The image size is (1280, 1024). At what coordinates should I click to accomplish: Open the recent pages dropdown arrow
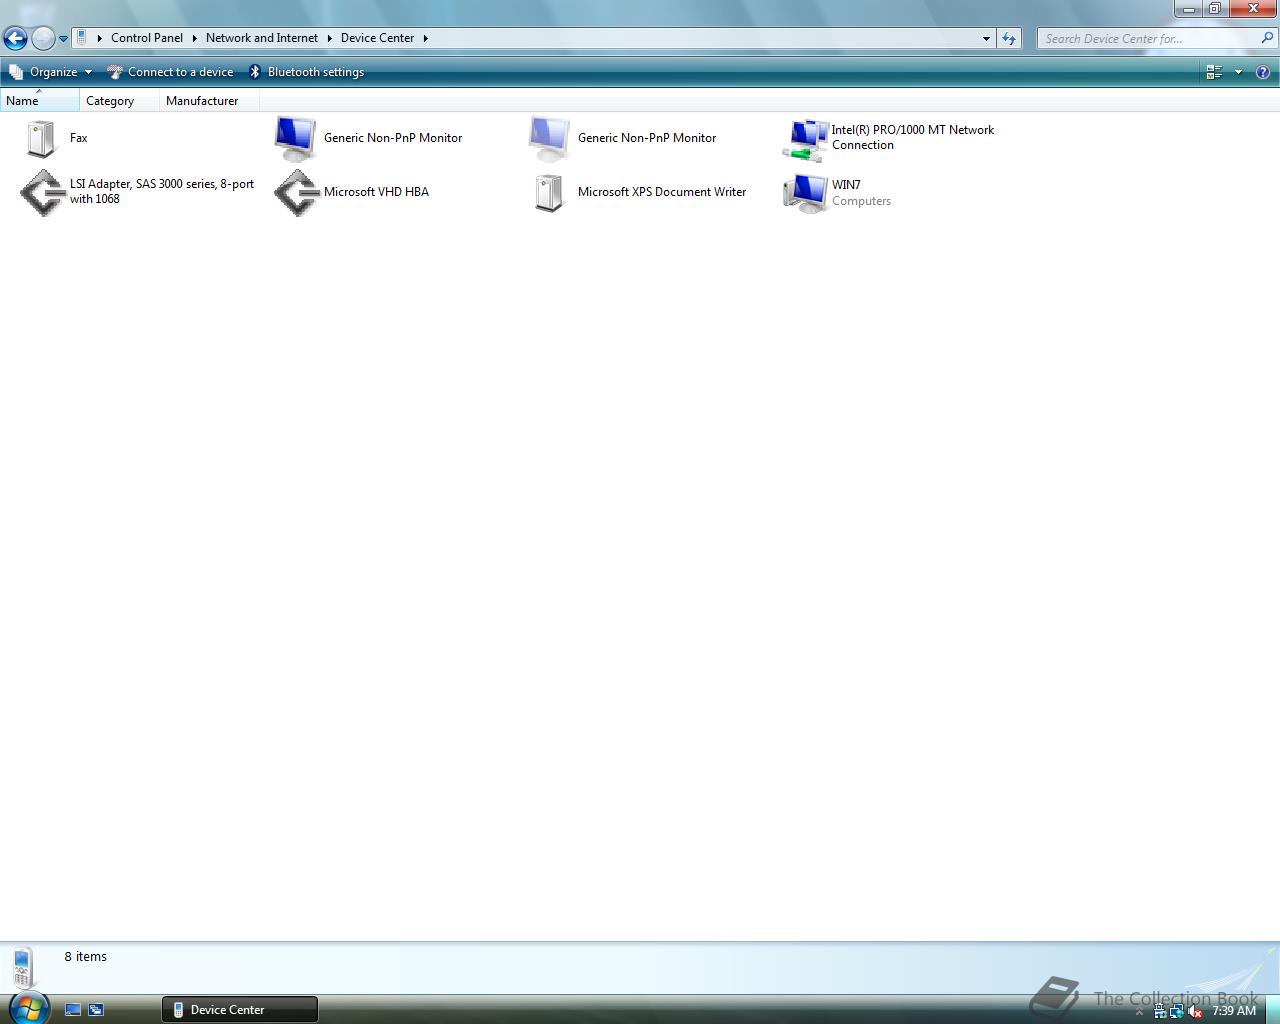63,39
